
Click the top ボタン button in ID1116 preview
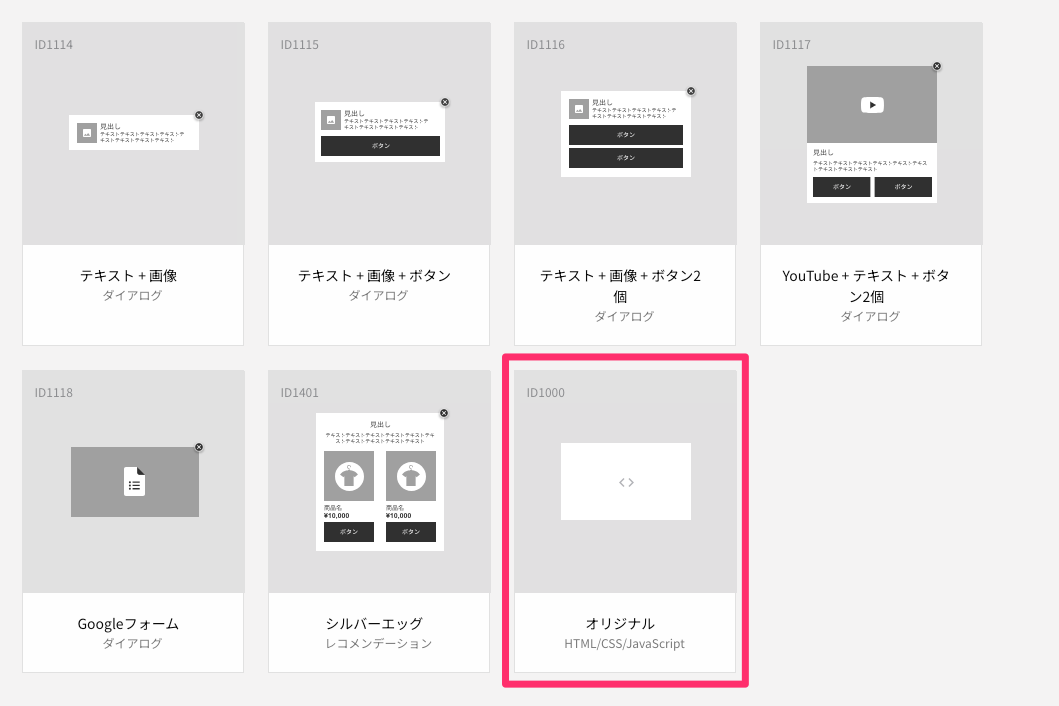[625, 134]
